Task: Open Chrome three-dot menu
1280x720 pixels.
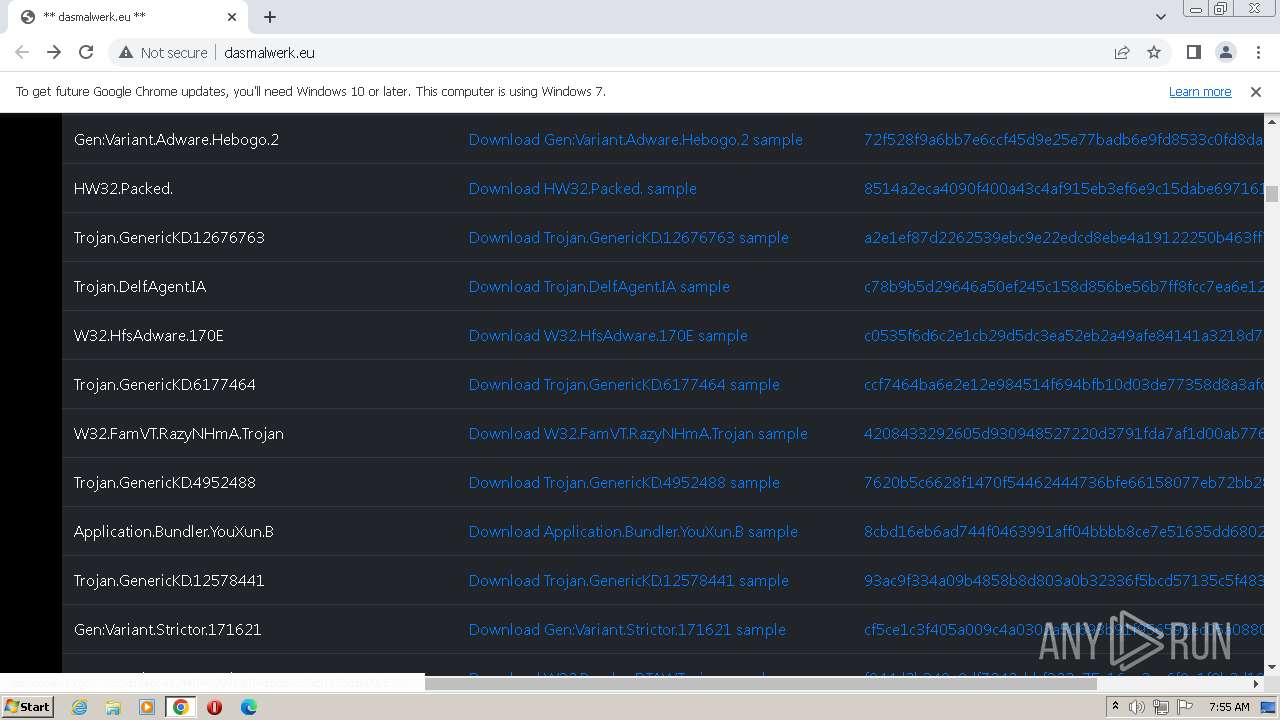Action: pyautogui.click(x=1258, y=52)
